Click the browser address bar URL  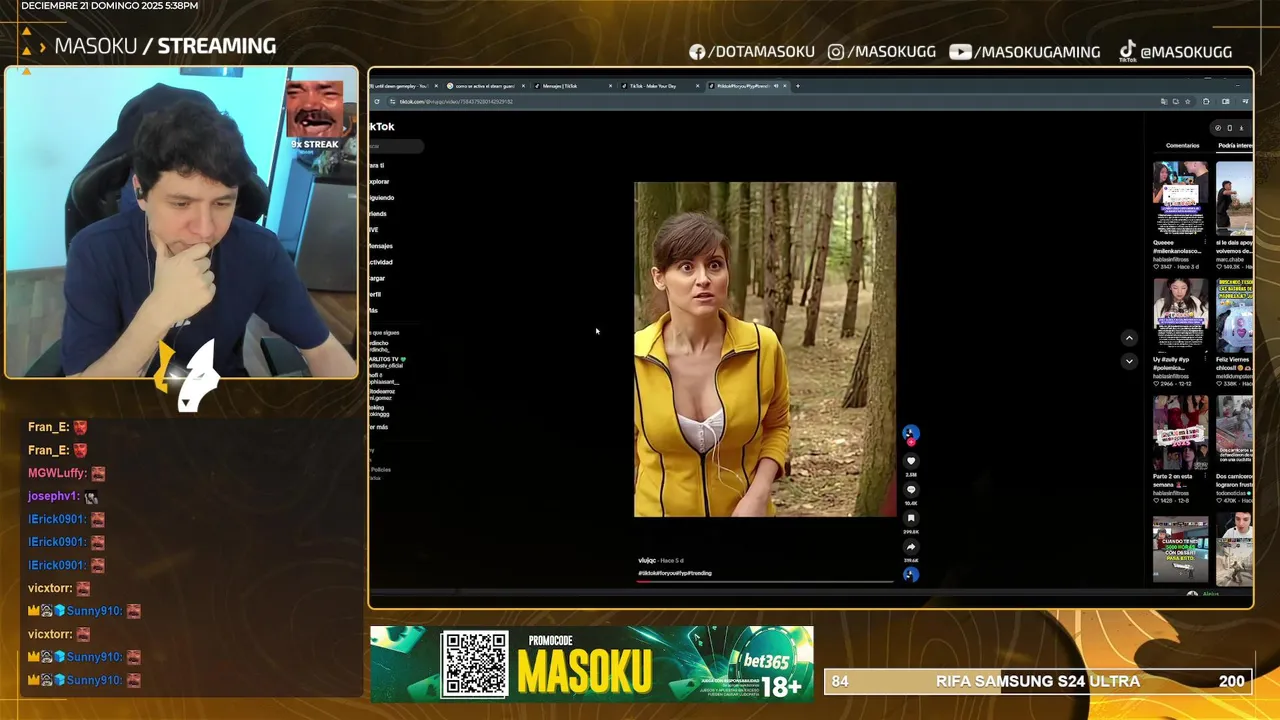456,101
